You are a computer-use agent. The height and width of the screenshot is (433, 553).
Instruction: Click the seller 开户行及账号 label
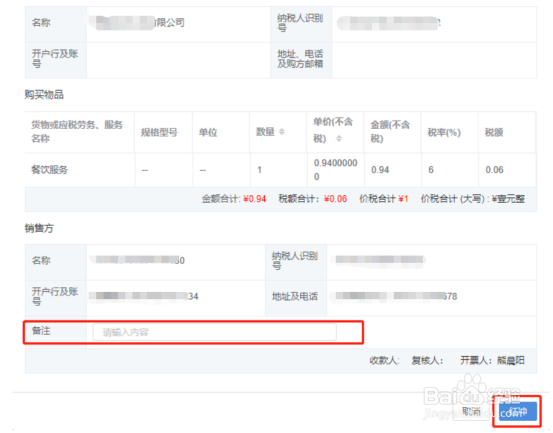[55, 297]
